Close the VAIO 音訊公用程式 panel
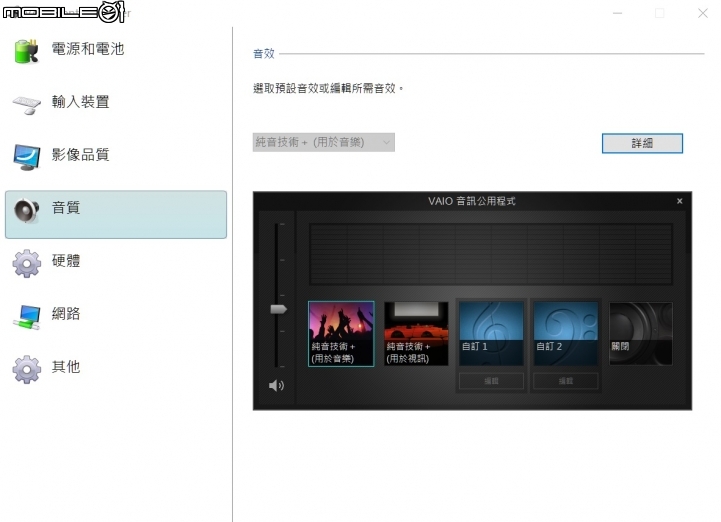Image resolution: width=721 pixels, height=522 pixels. click(680, 201)
